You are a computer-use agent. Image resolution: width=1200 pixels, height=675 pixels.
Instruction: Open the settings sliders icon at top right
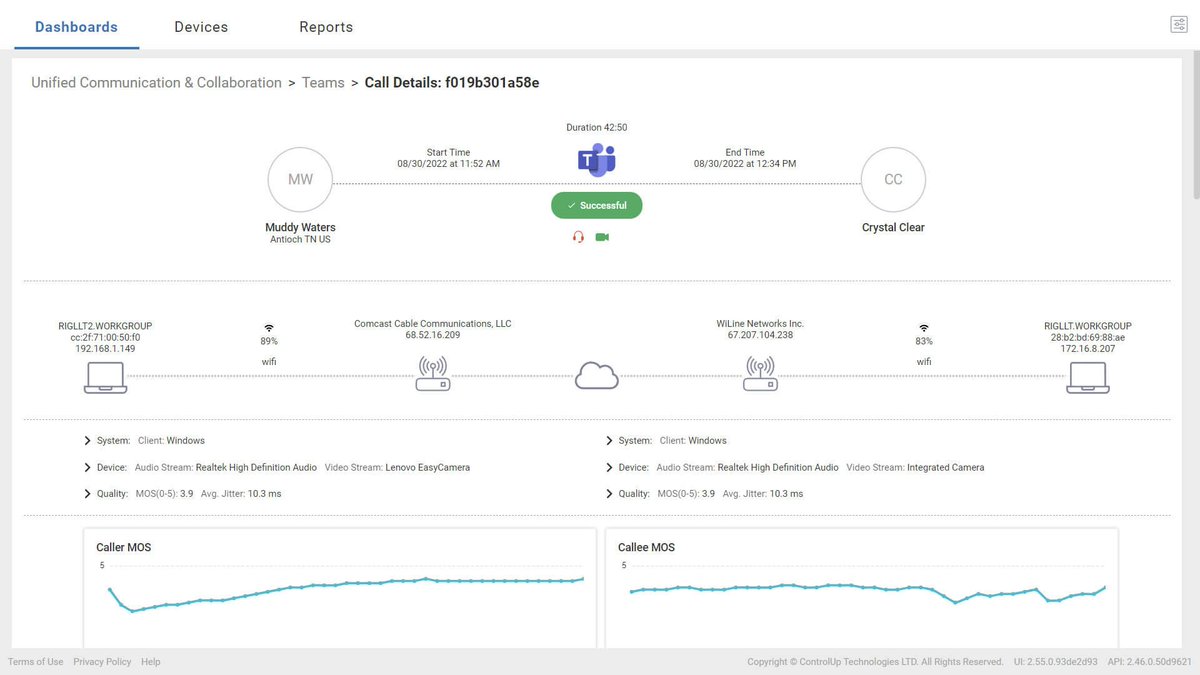[x=1179, y=25]
